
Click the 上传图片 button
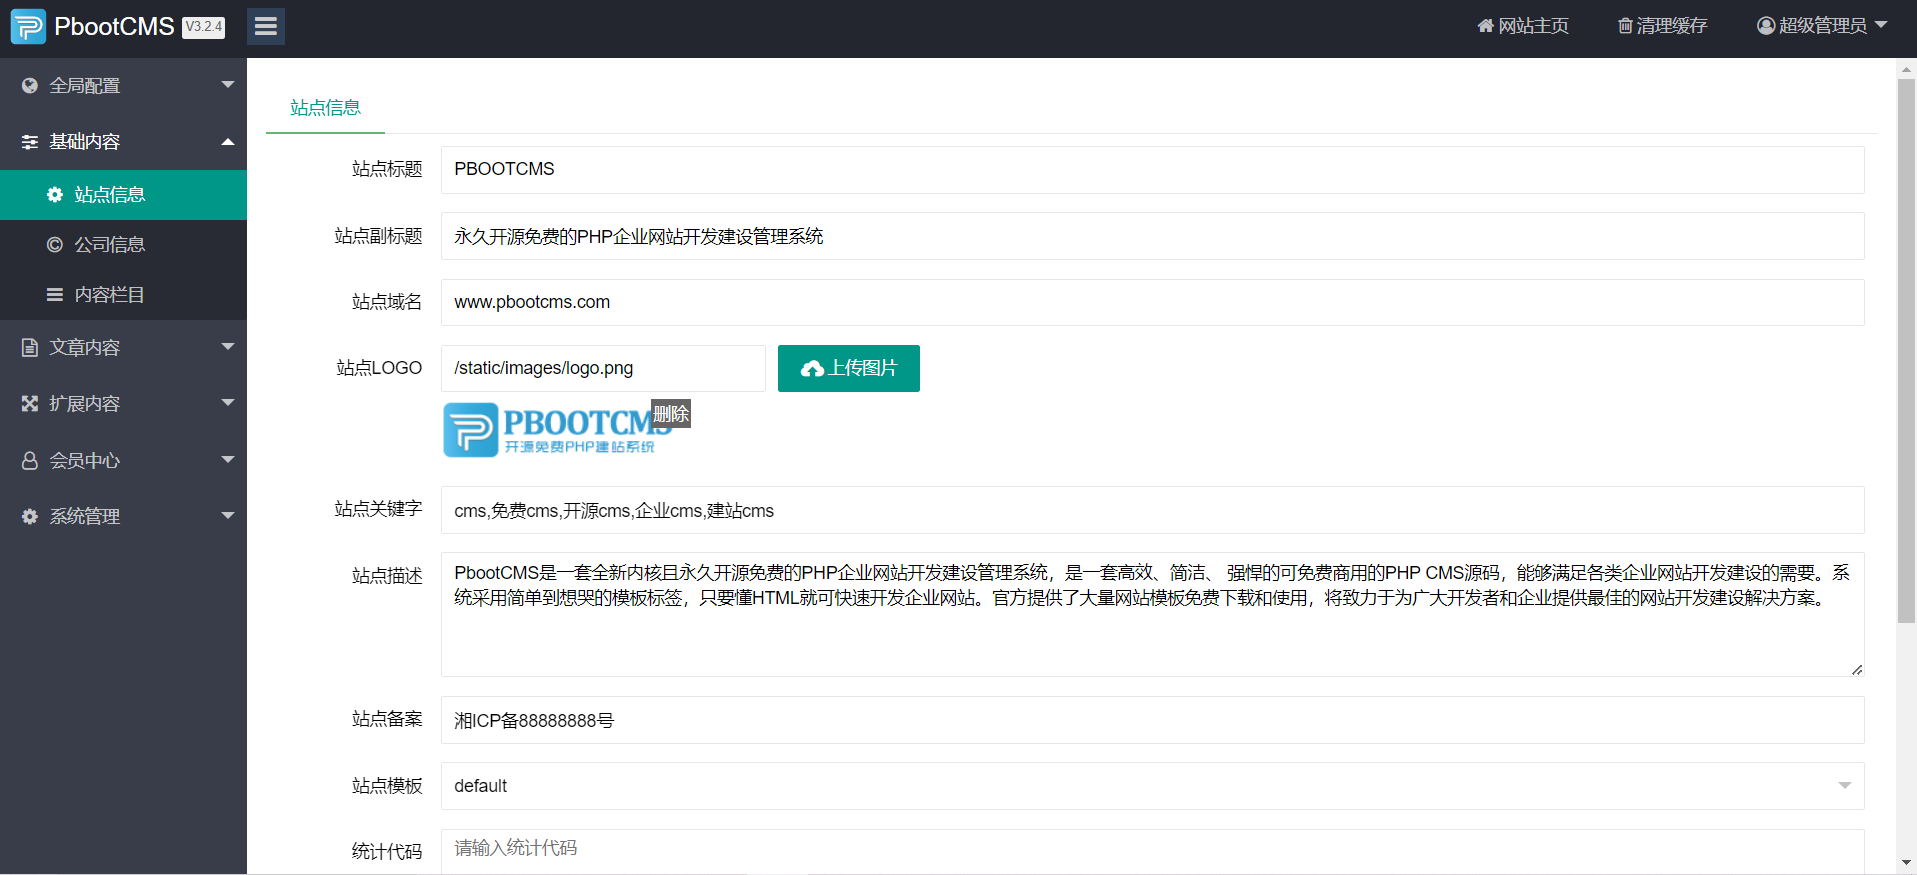[x=849, y=369]
